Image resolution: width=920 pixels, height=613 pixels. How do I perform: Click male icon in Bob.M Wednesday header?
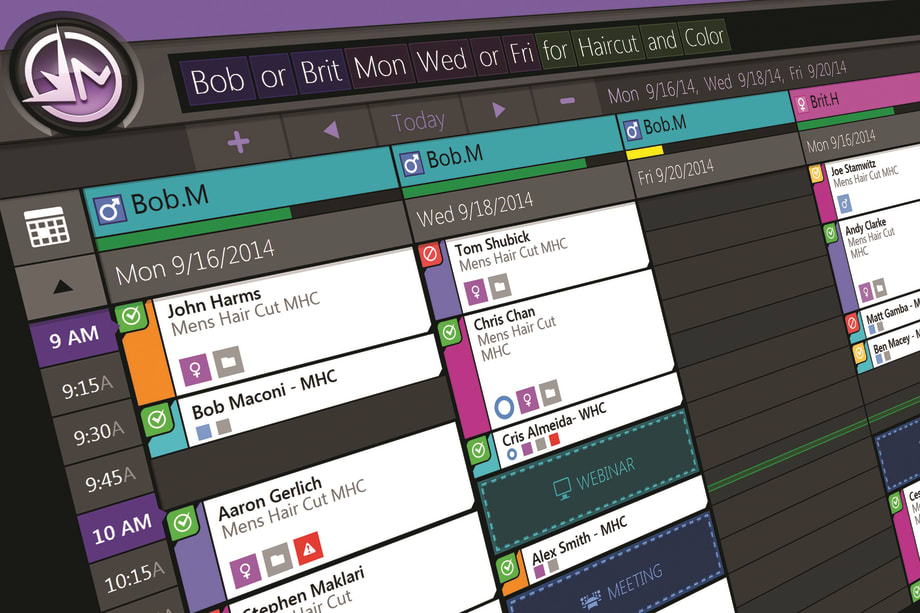411,164
